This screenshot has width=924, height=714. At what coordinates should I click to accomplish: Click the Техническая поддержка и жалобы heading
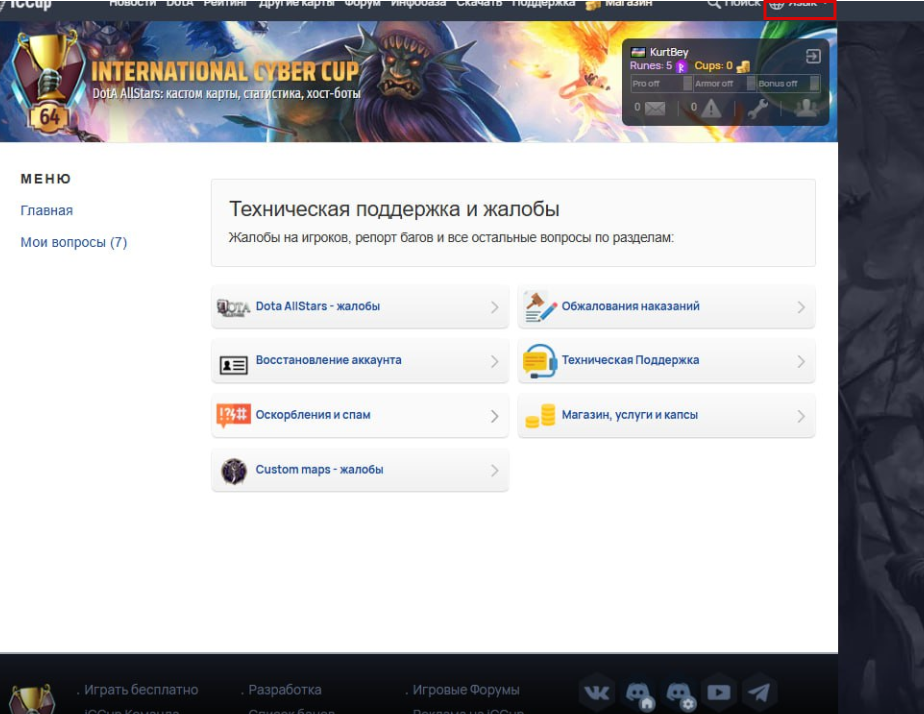coord(394,209)
